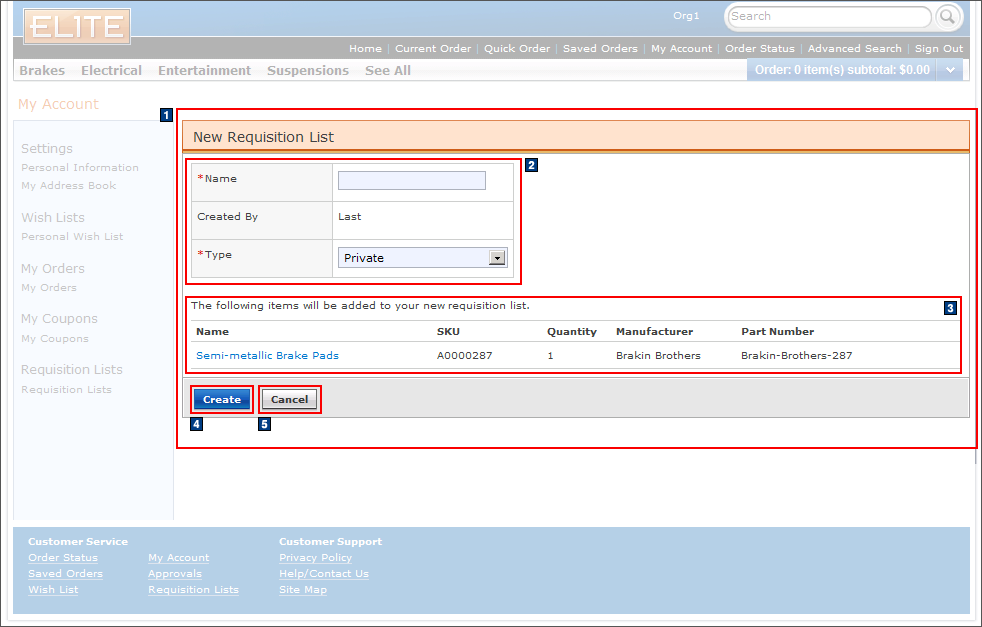
Task: Click the Created By value Last
Action: click(349, 217)
